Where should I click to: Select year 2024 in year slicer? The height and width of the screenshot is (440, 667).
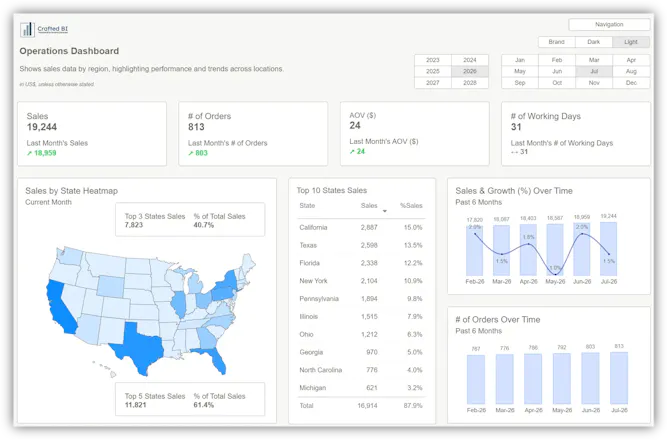coord(470,60)
